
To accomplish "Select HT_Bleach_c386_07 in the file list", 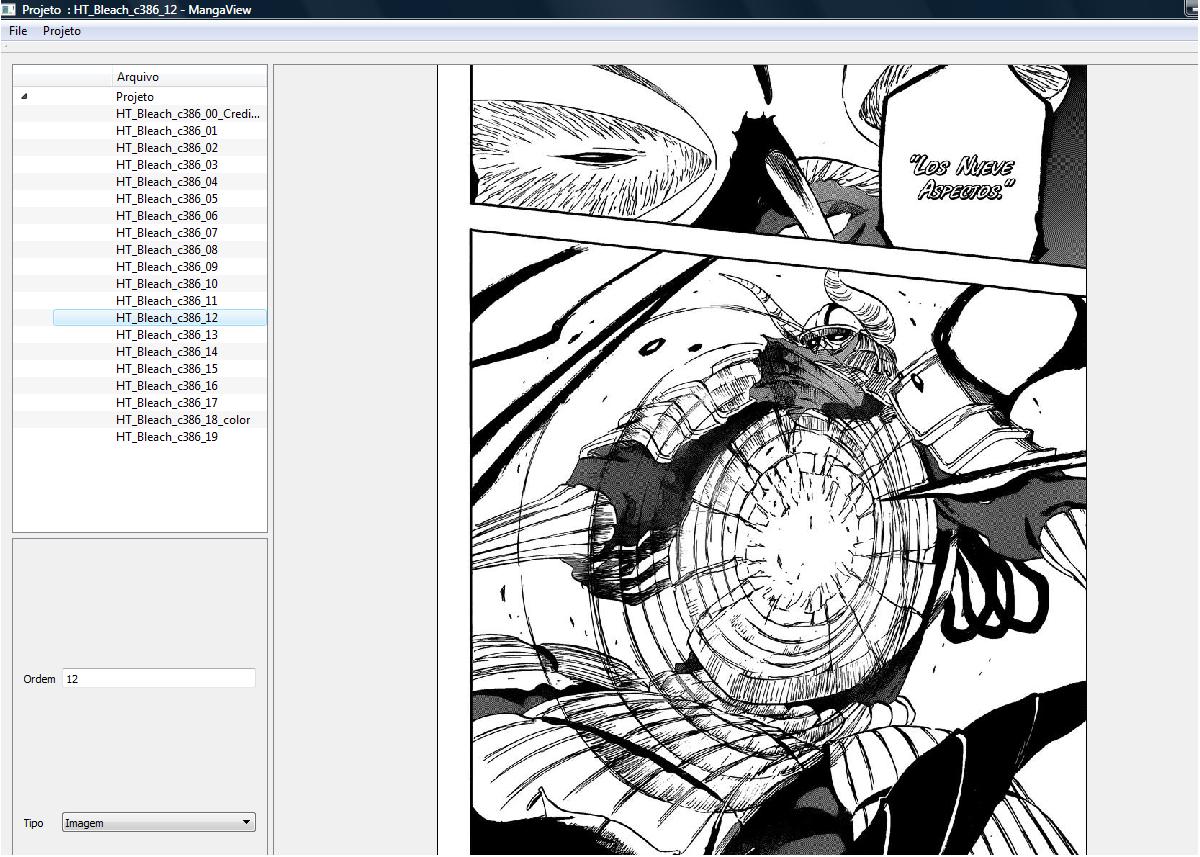I will click(167, 233).
